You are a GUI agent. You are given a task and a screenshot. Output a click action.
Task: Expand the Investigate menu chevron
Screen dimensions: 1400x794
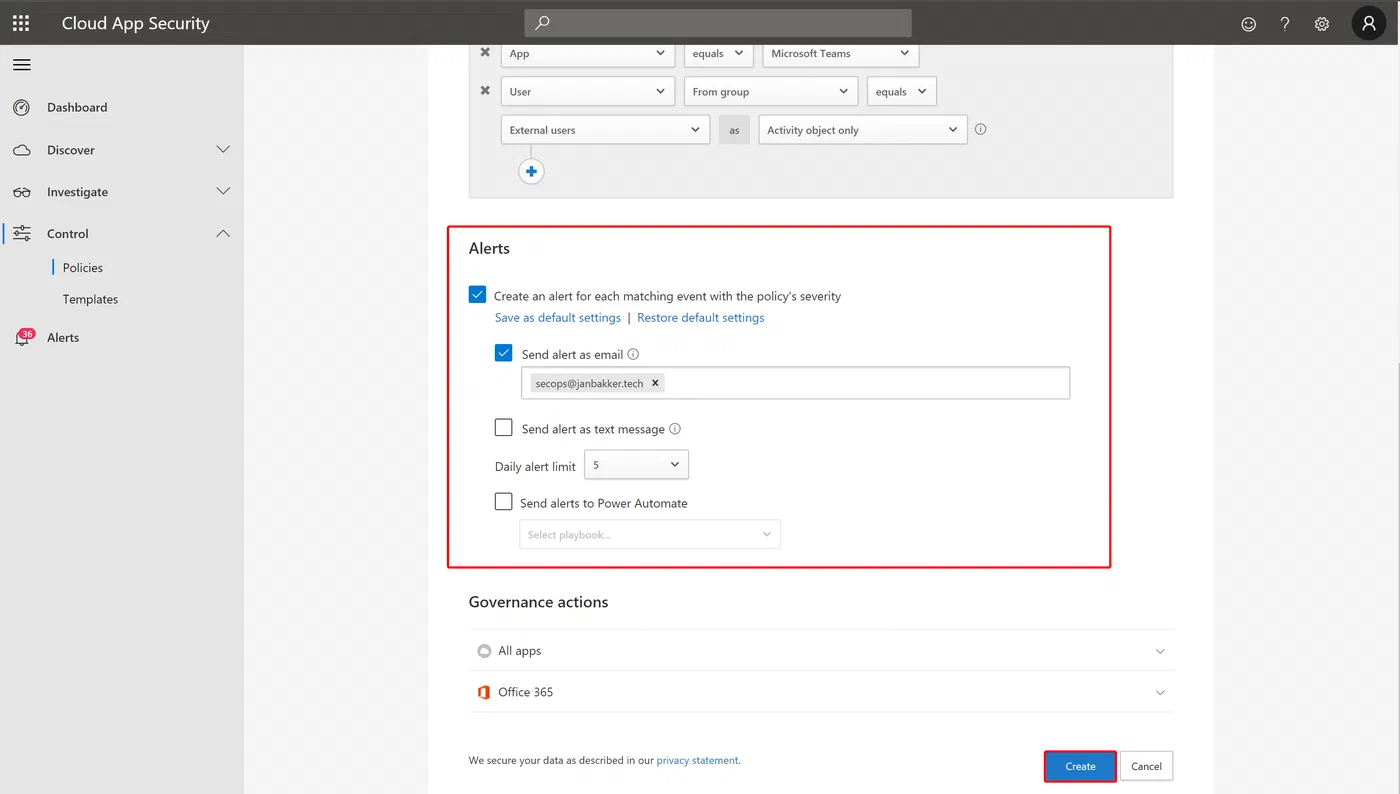(223, 192)
